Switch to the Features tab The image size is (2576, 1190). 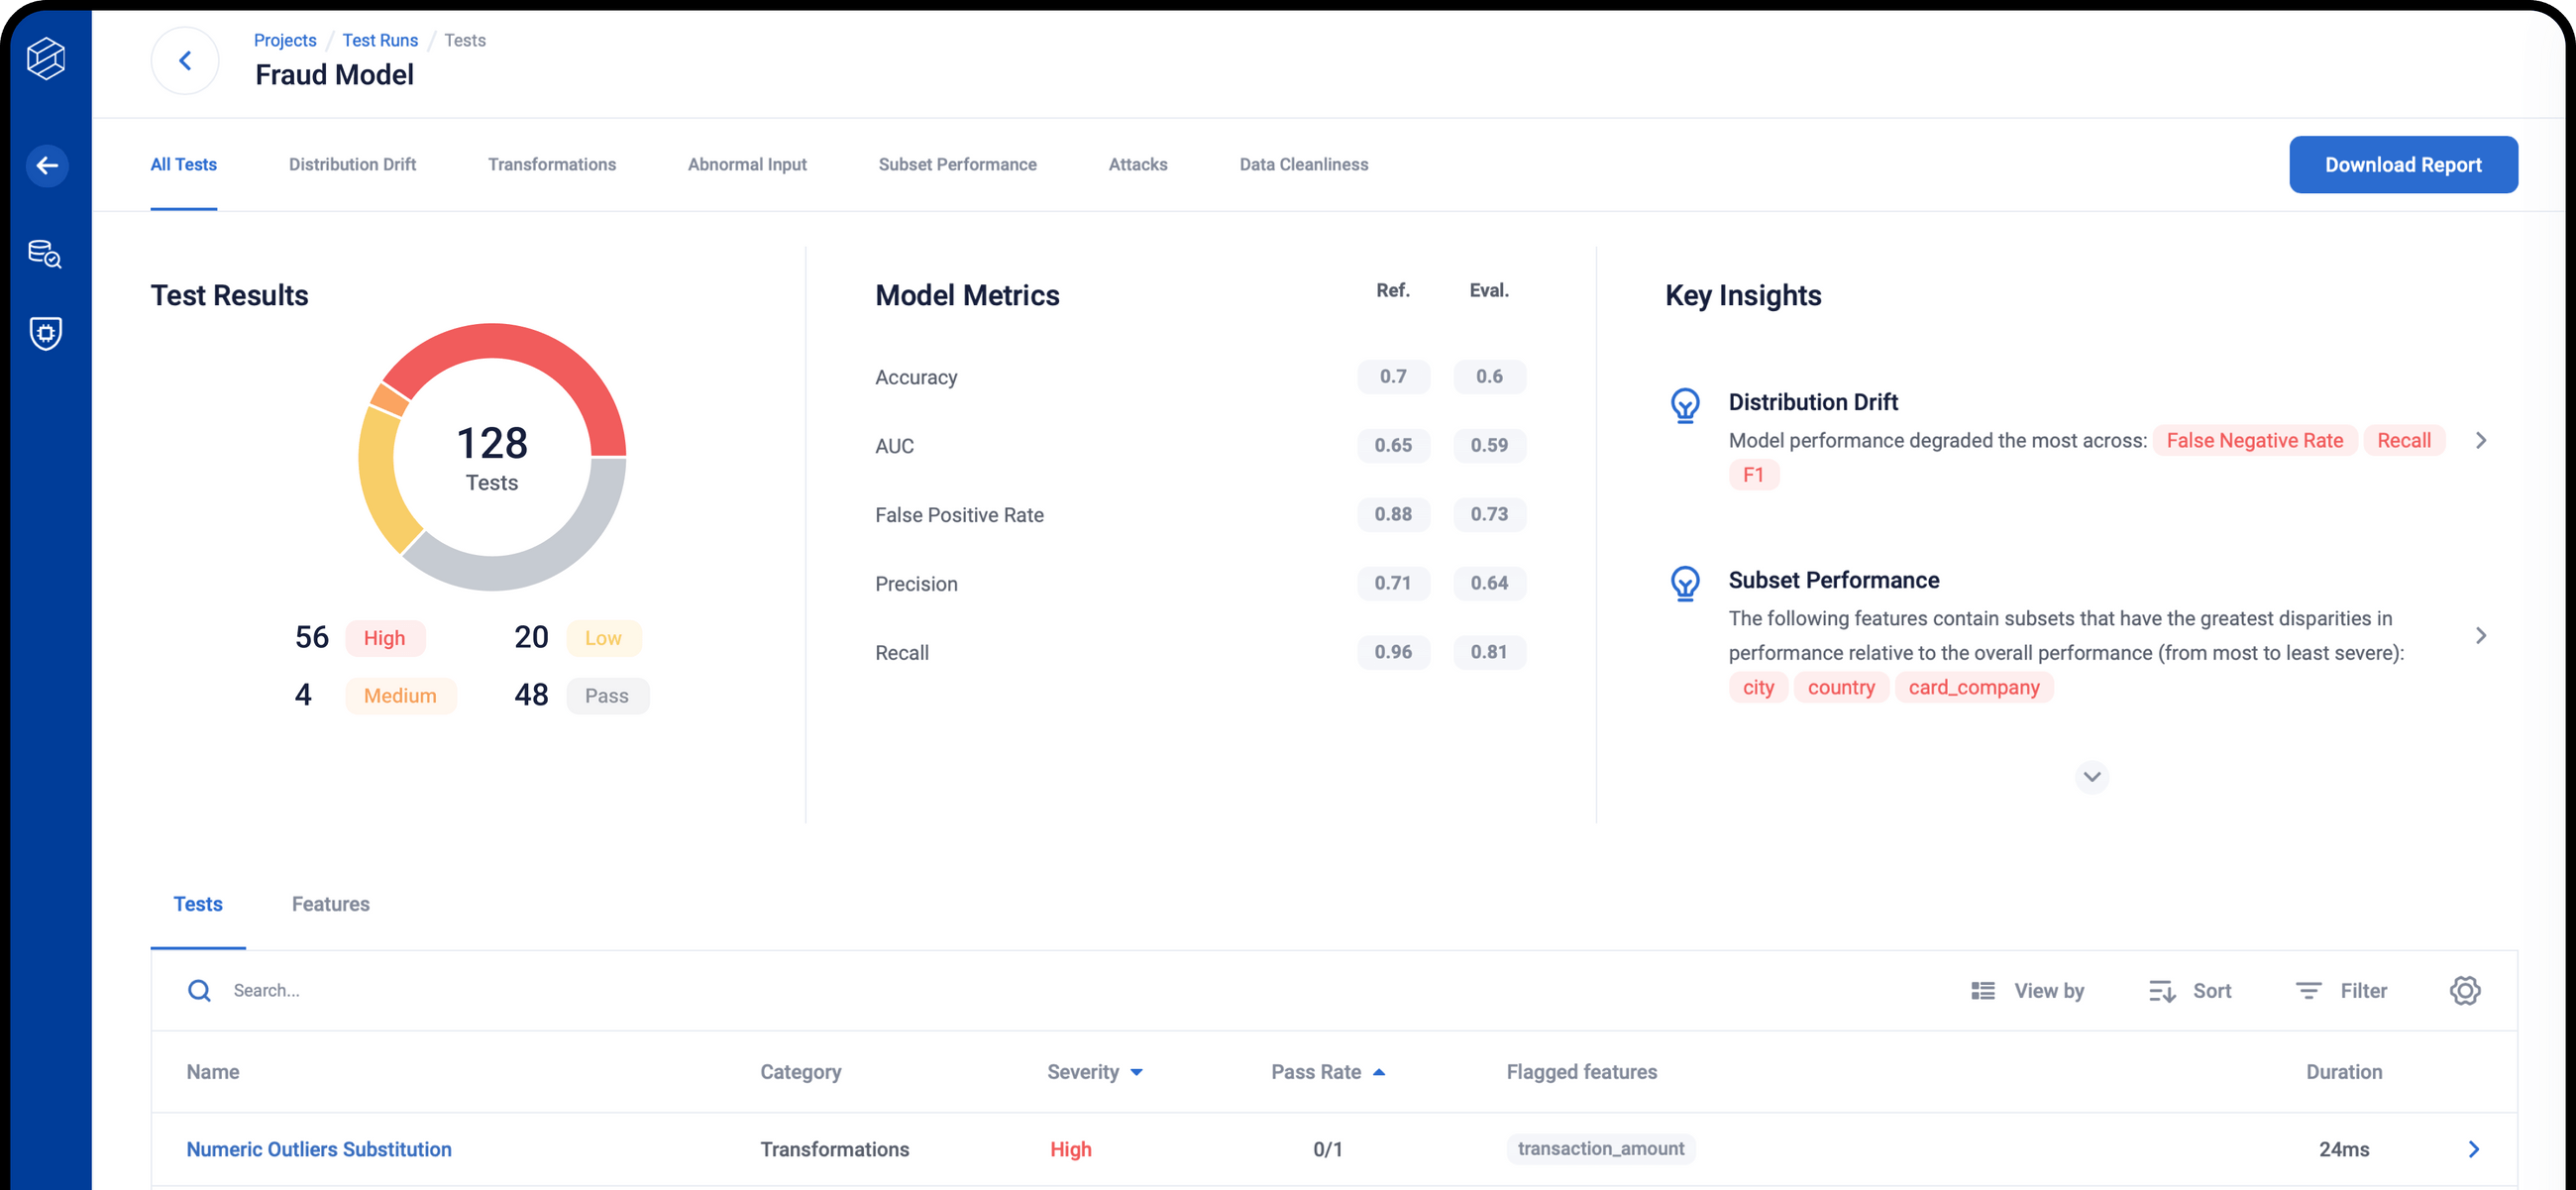(x=331, y=904)
